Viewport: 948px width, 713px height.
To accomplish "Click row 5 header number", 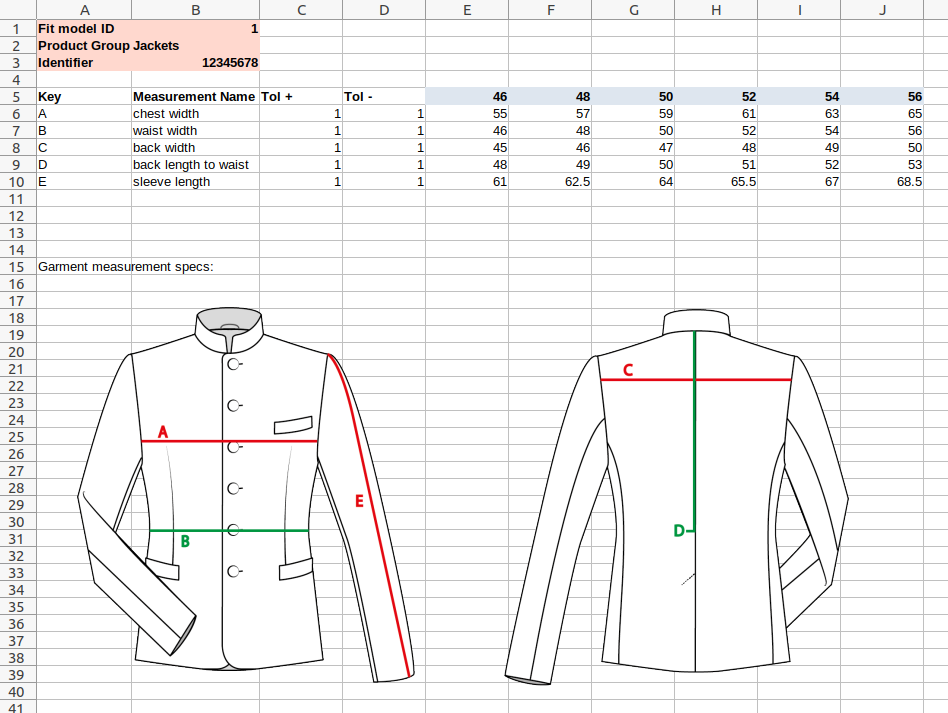I will (16, 97).
